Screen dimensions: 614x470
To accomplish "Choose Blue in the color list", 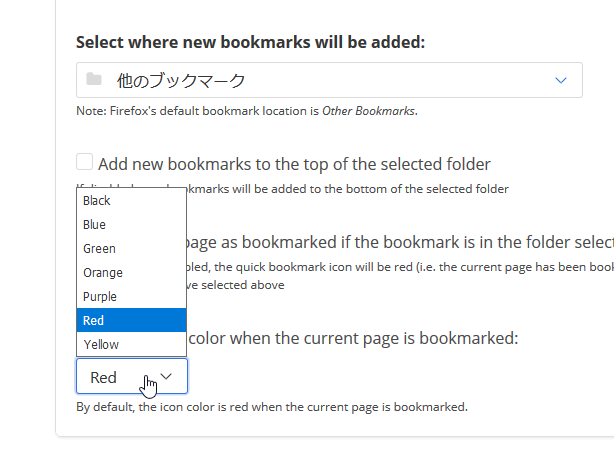I will (x=132, y=224).
